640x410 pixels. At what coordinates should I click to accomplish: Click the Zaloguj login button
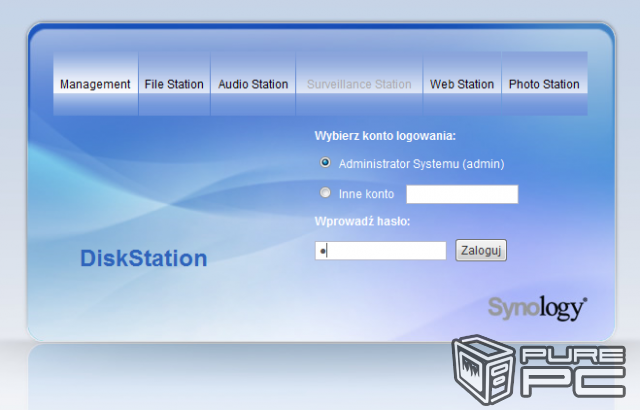[x=481, y=250]
